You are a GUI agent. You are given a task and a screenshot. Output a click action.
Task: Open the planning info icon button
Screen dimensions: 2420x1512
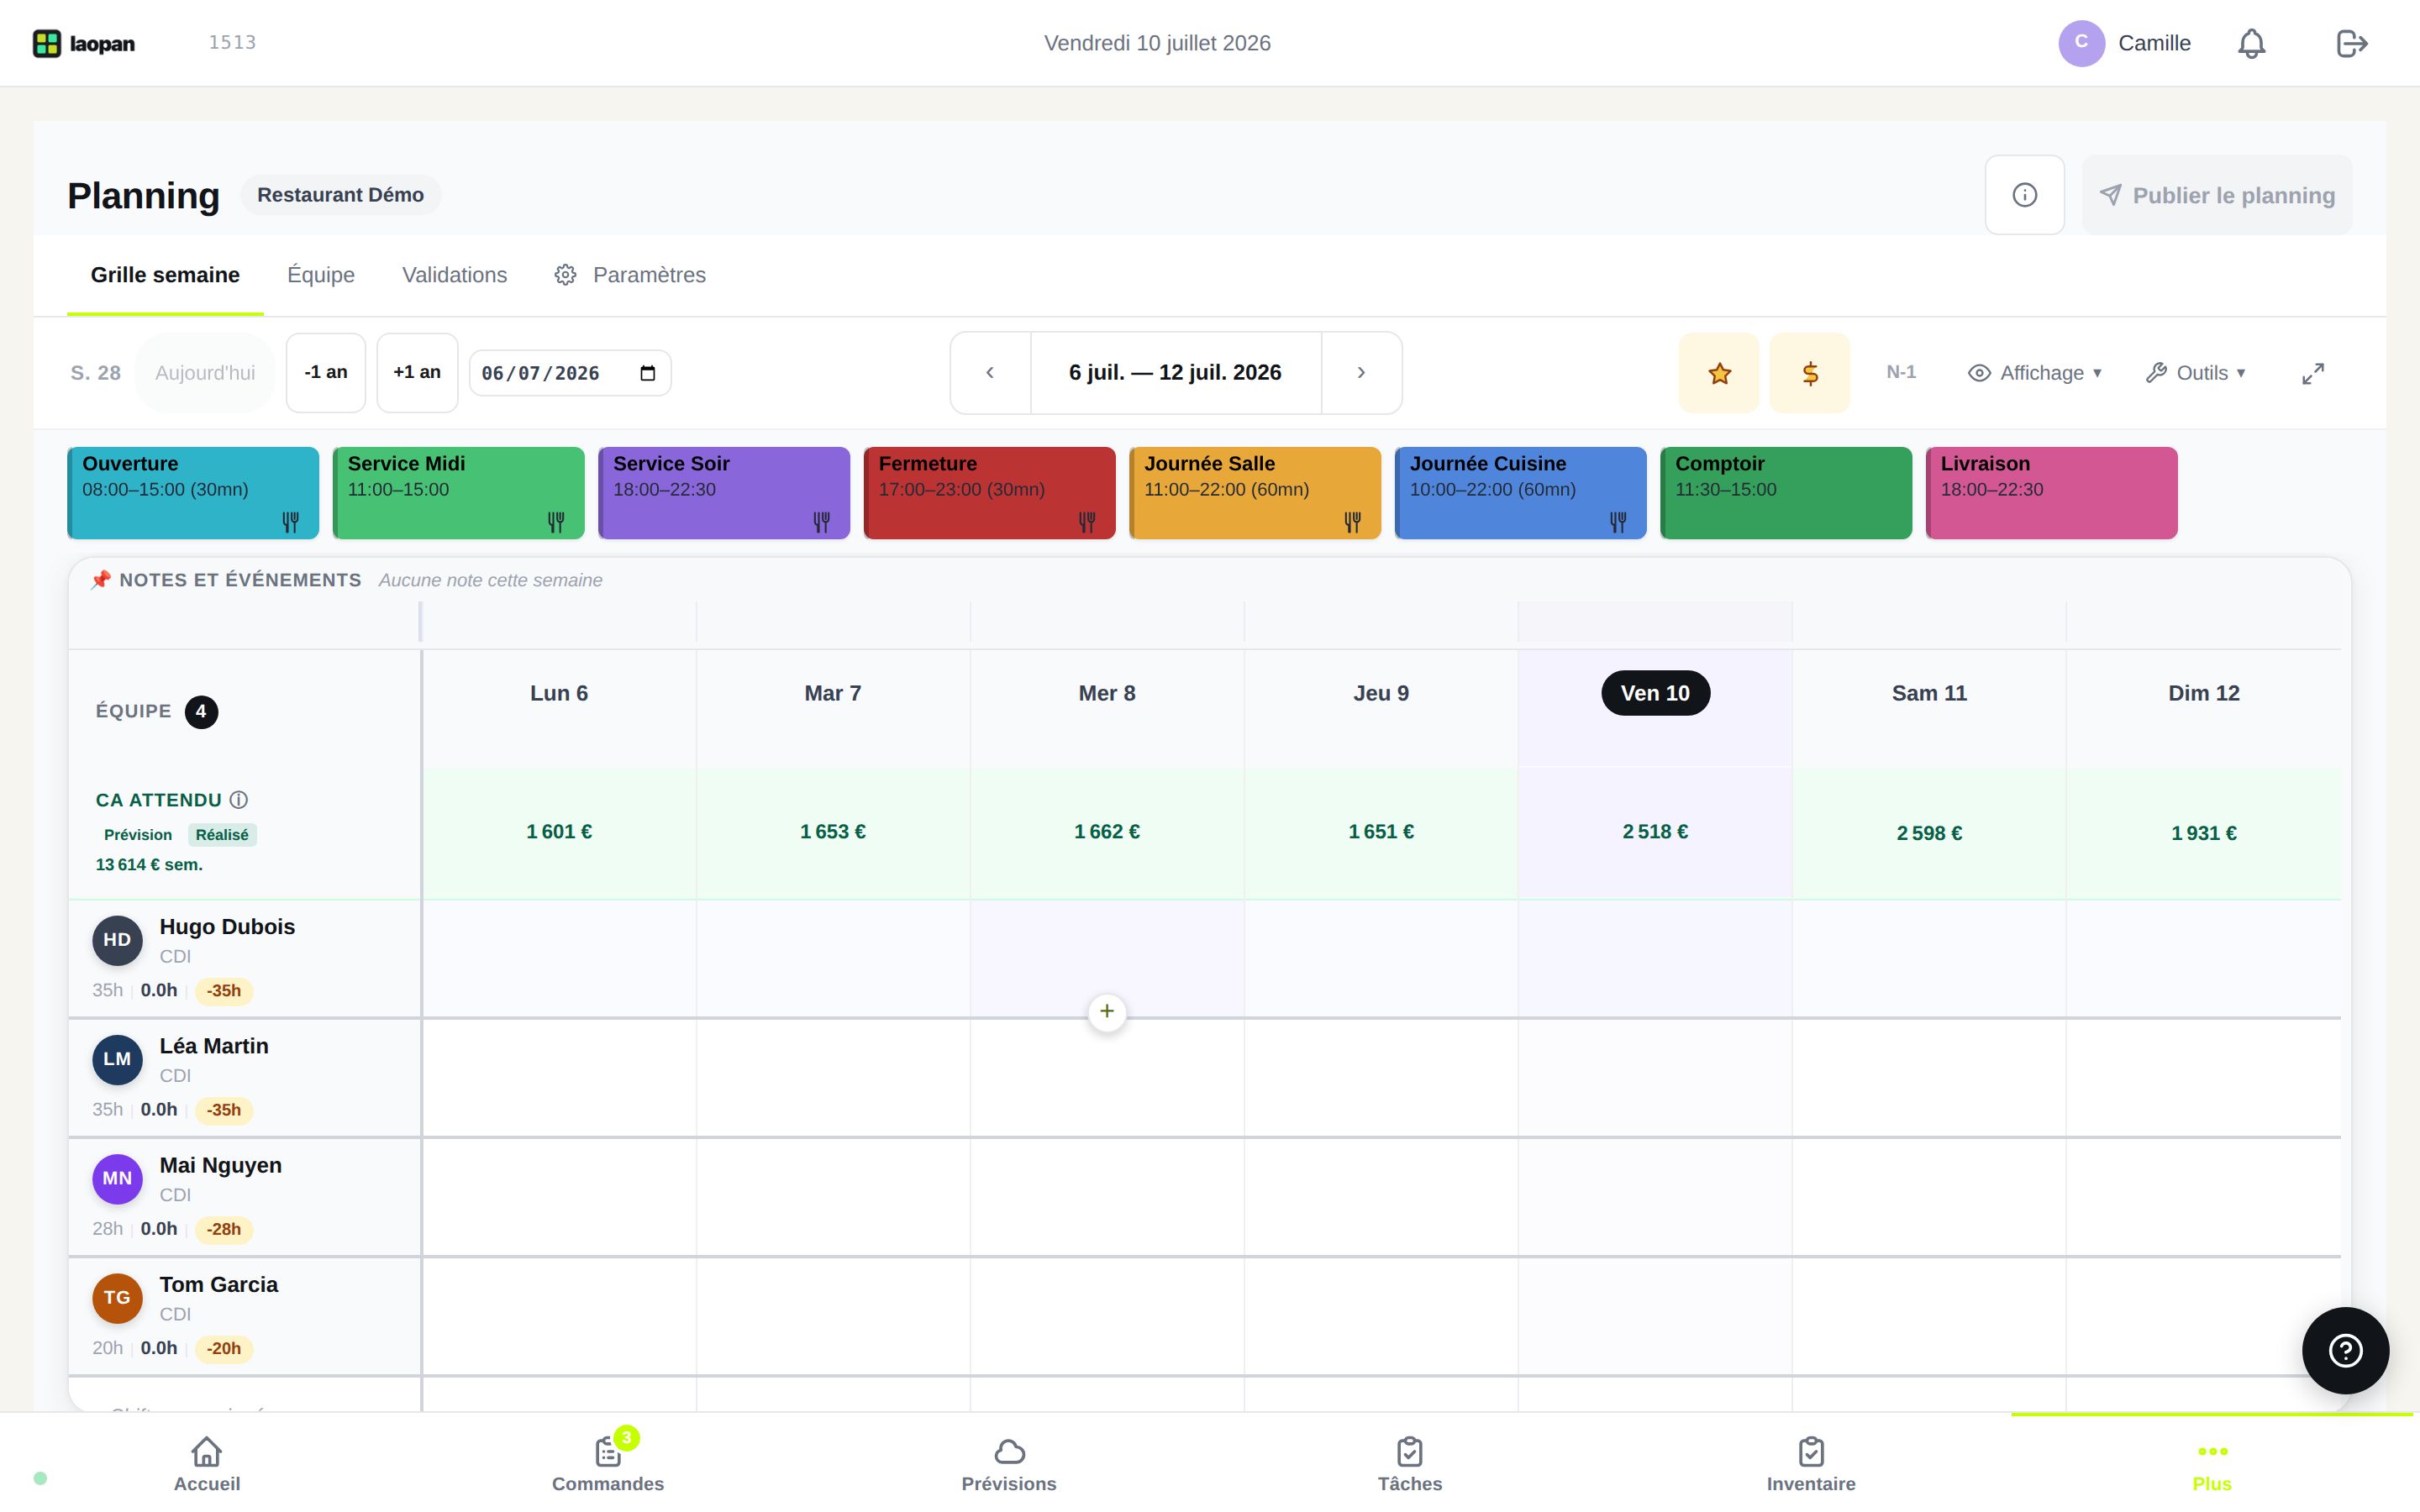pos(2024,195)
